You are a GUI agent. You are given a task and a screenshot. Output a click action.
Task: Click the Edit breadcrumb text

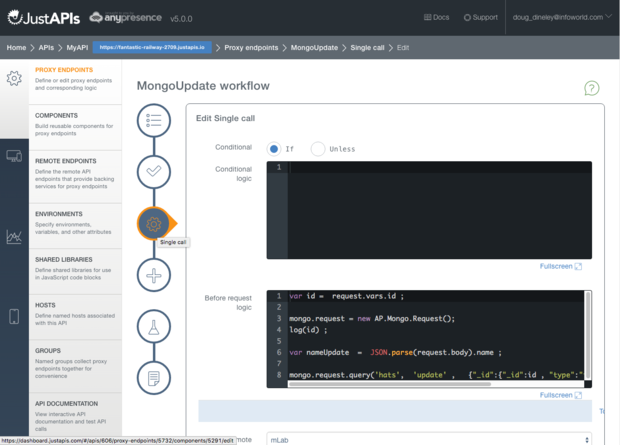[403, 47]
